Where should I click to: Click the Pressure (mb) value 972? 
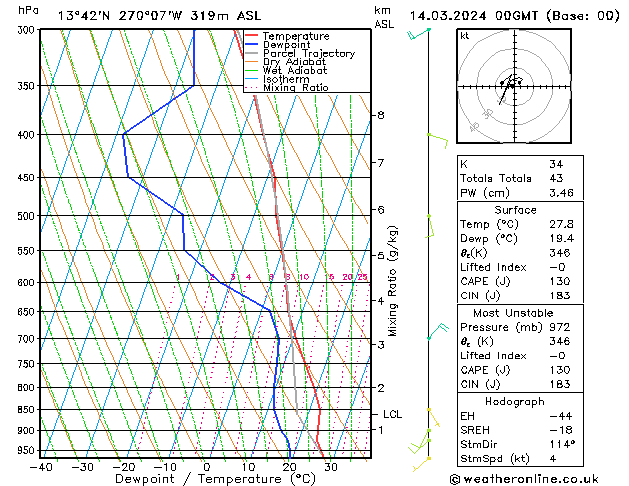tap(560, 327)
